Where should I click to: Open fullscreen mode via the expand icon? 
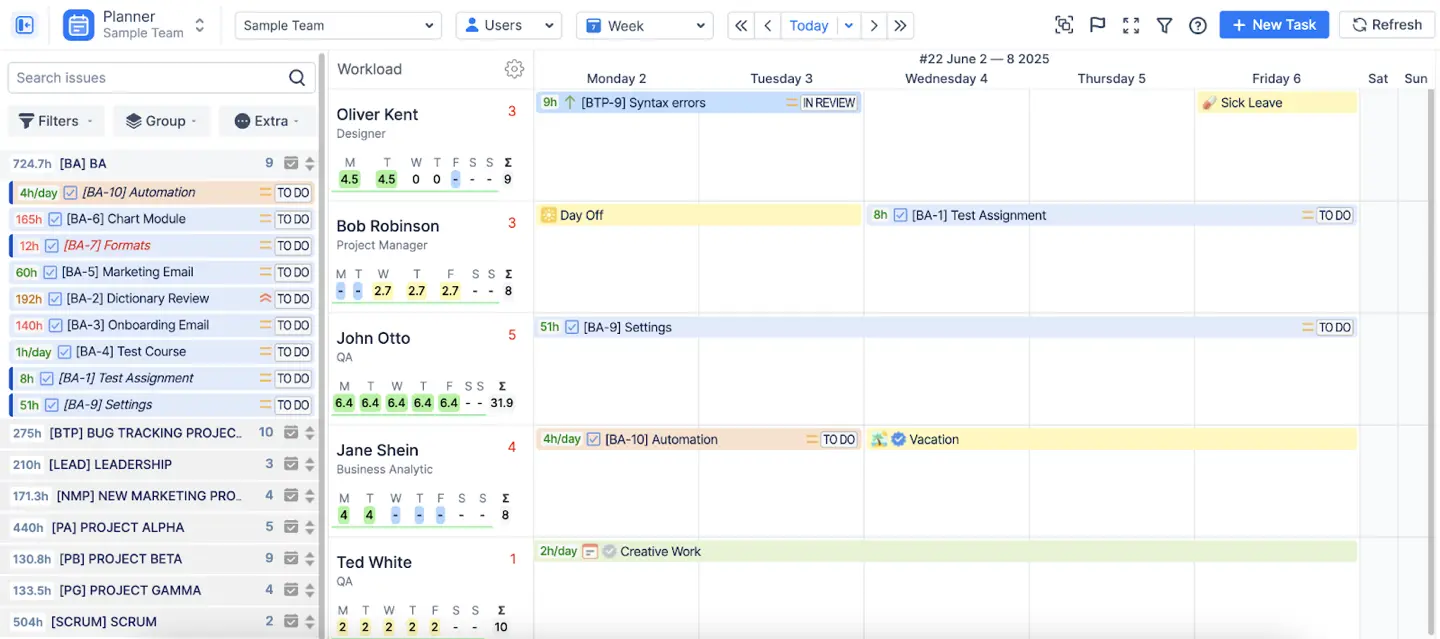tap(1131, 25)
